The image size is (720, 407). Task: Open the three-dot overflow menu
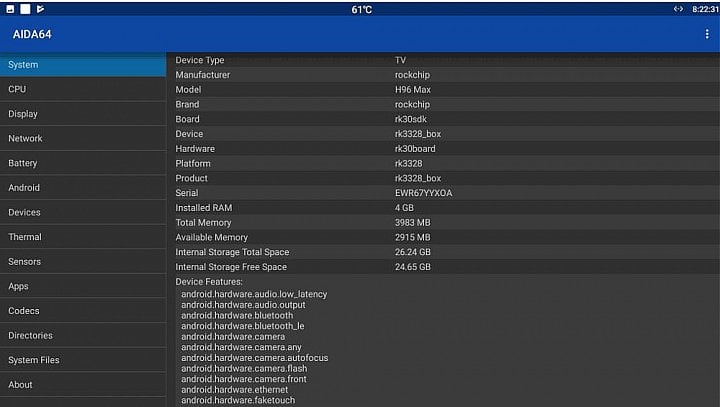pos(707,34)
